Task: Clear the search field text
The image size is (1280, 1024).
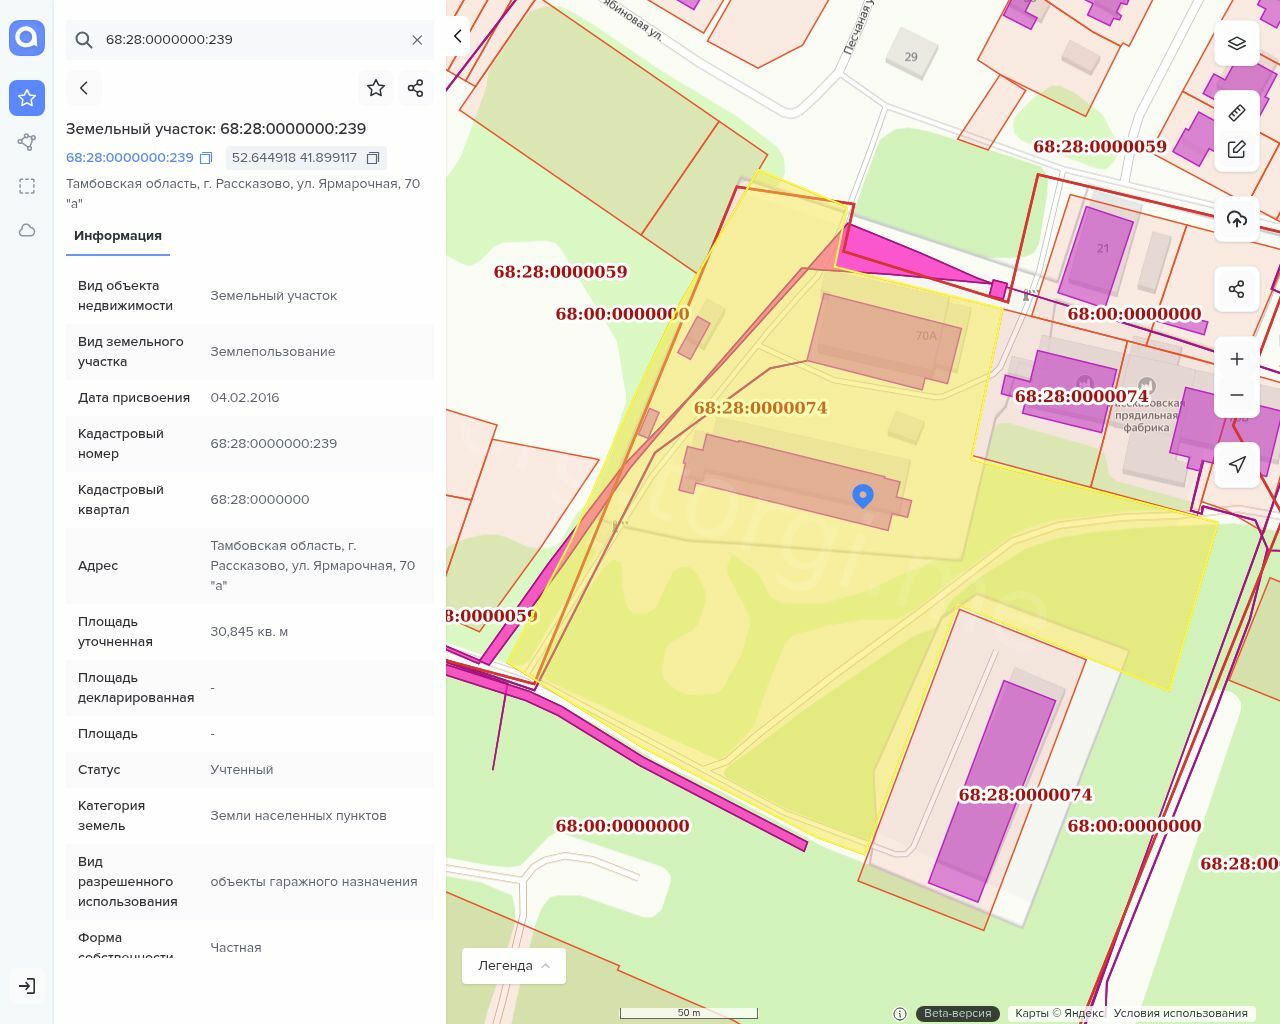Action: point(417,40)
